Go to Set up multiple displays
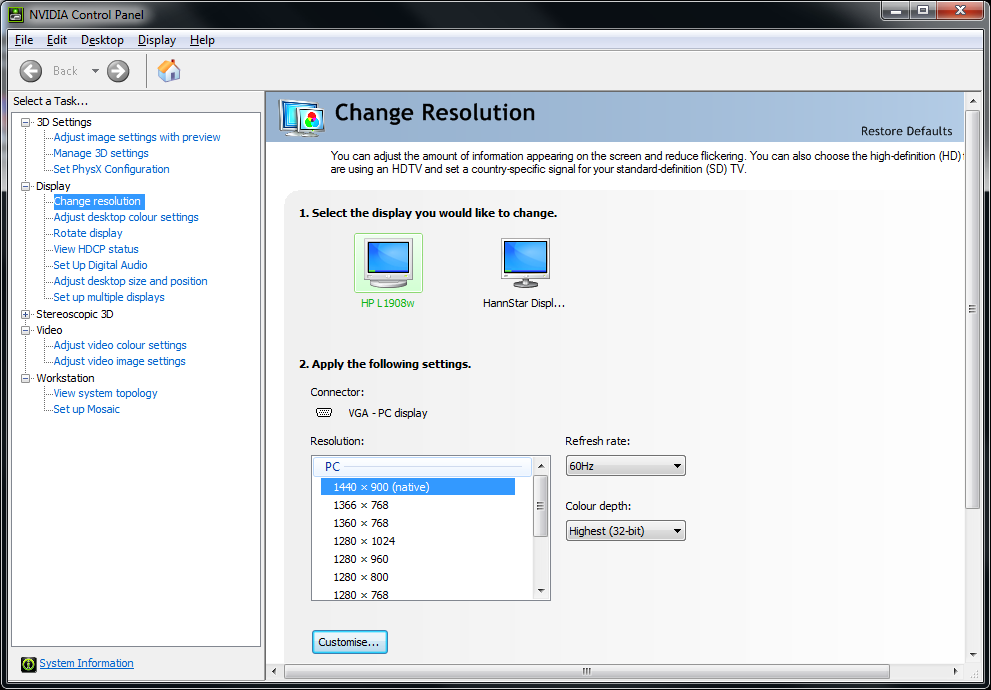Image resolution: width=991 pixels, height=690 pixels. tap(109, 297)
